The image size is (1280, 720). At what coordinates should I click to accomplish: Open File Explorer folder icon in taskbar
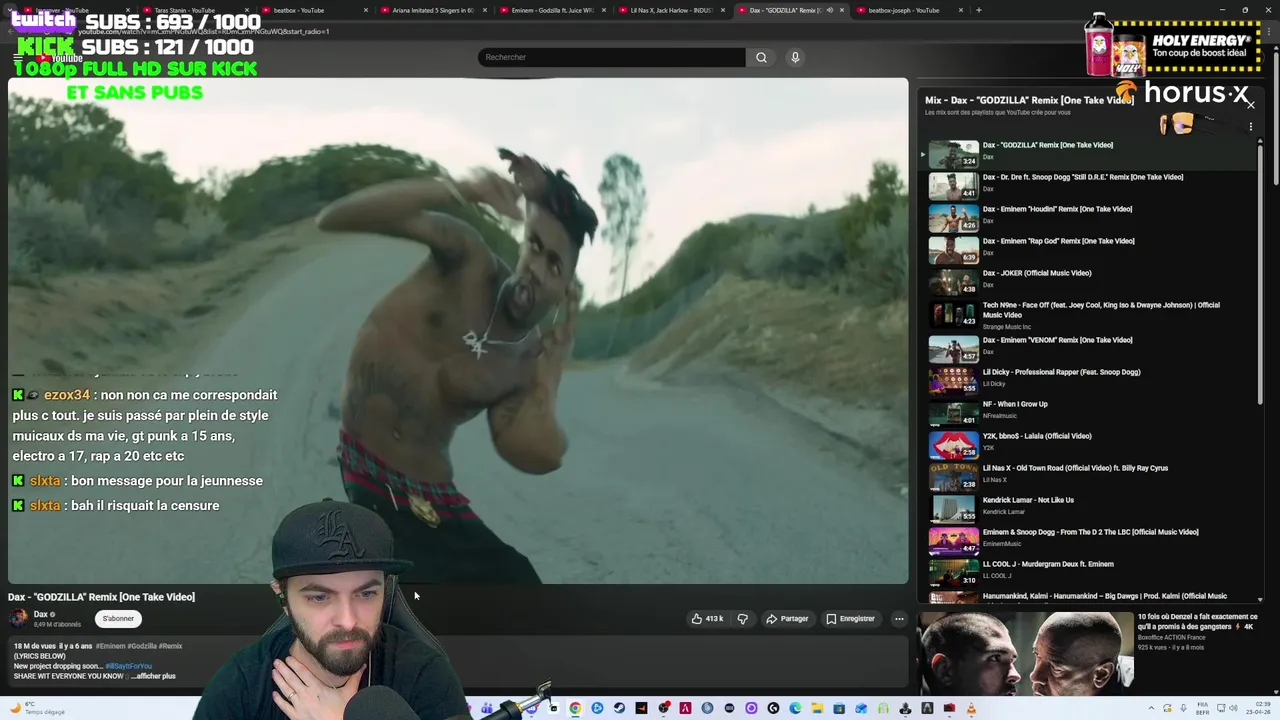click(x=817, y=708)
